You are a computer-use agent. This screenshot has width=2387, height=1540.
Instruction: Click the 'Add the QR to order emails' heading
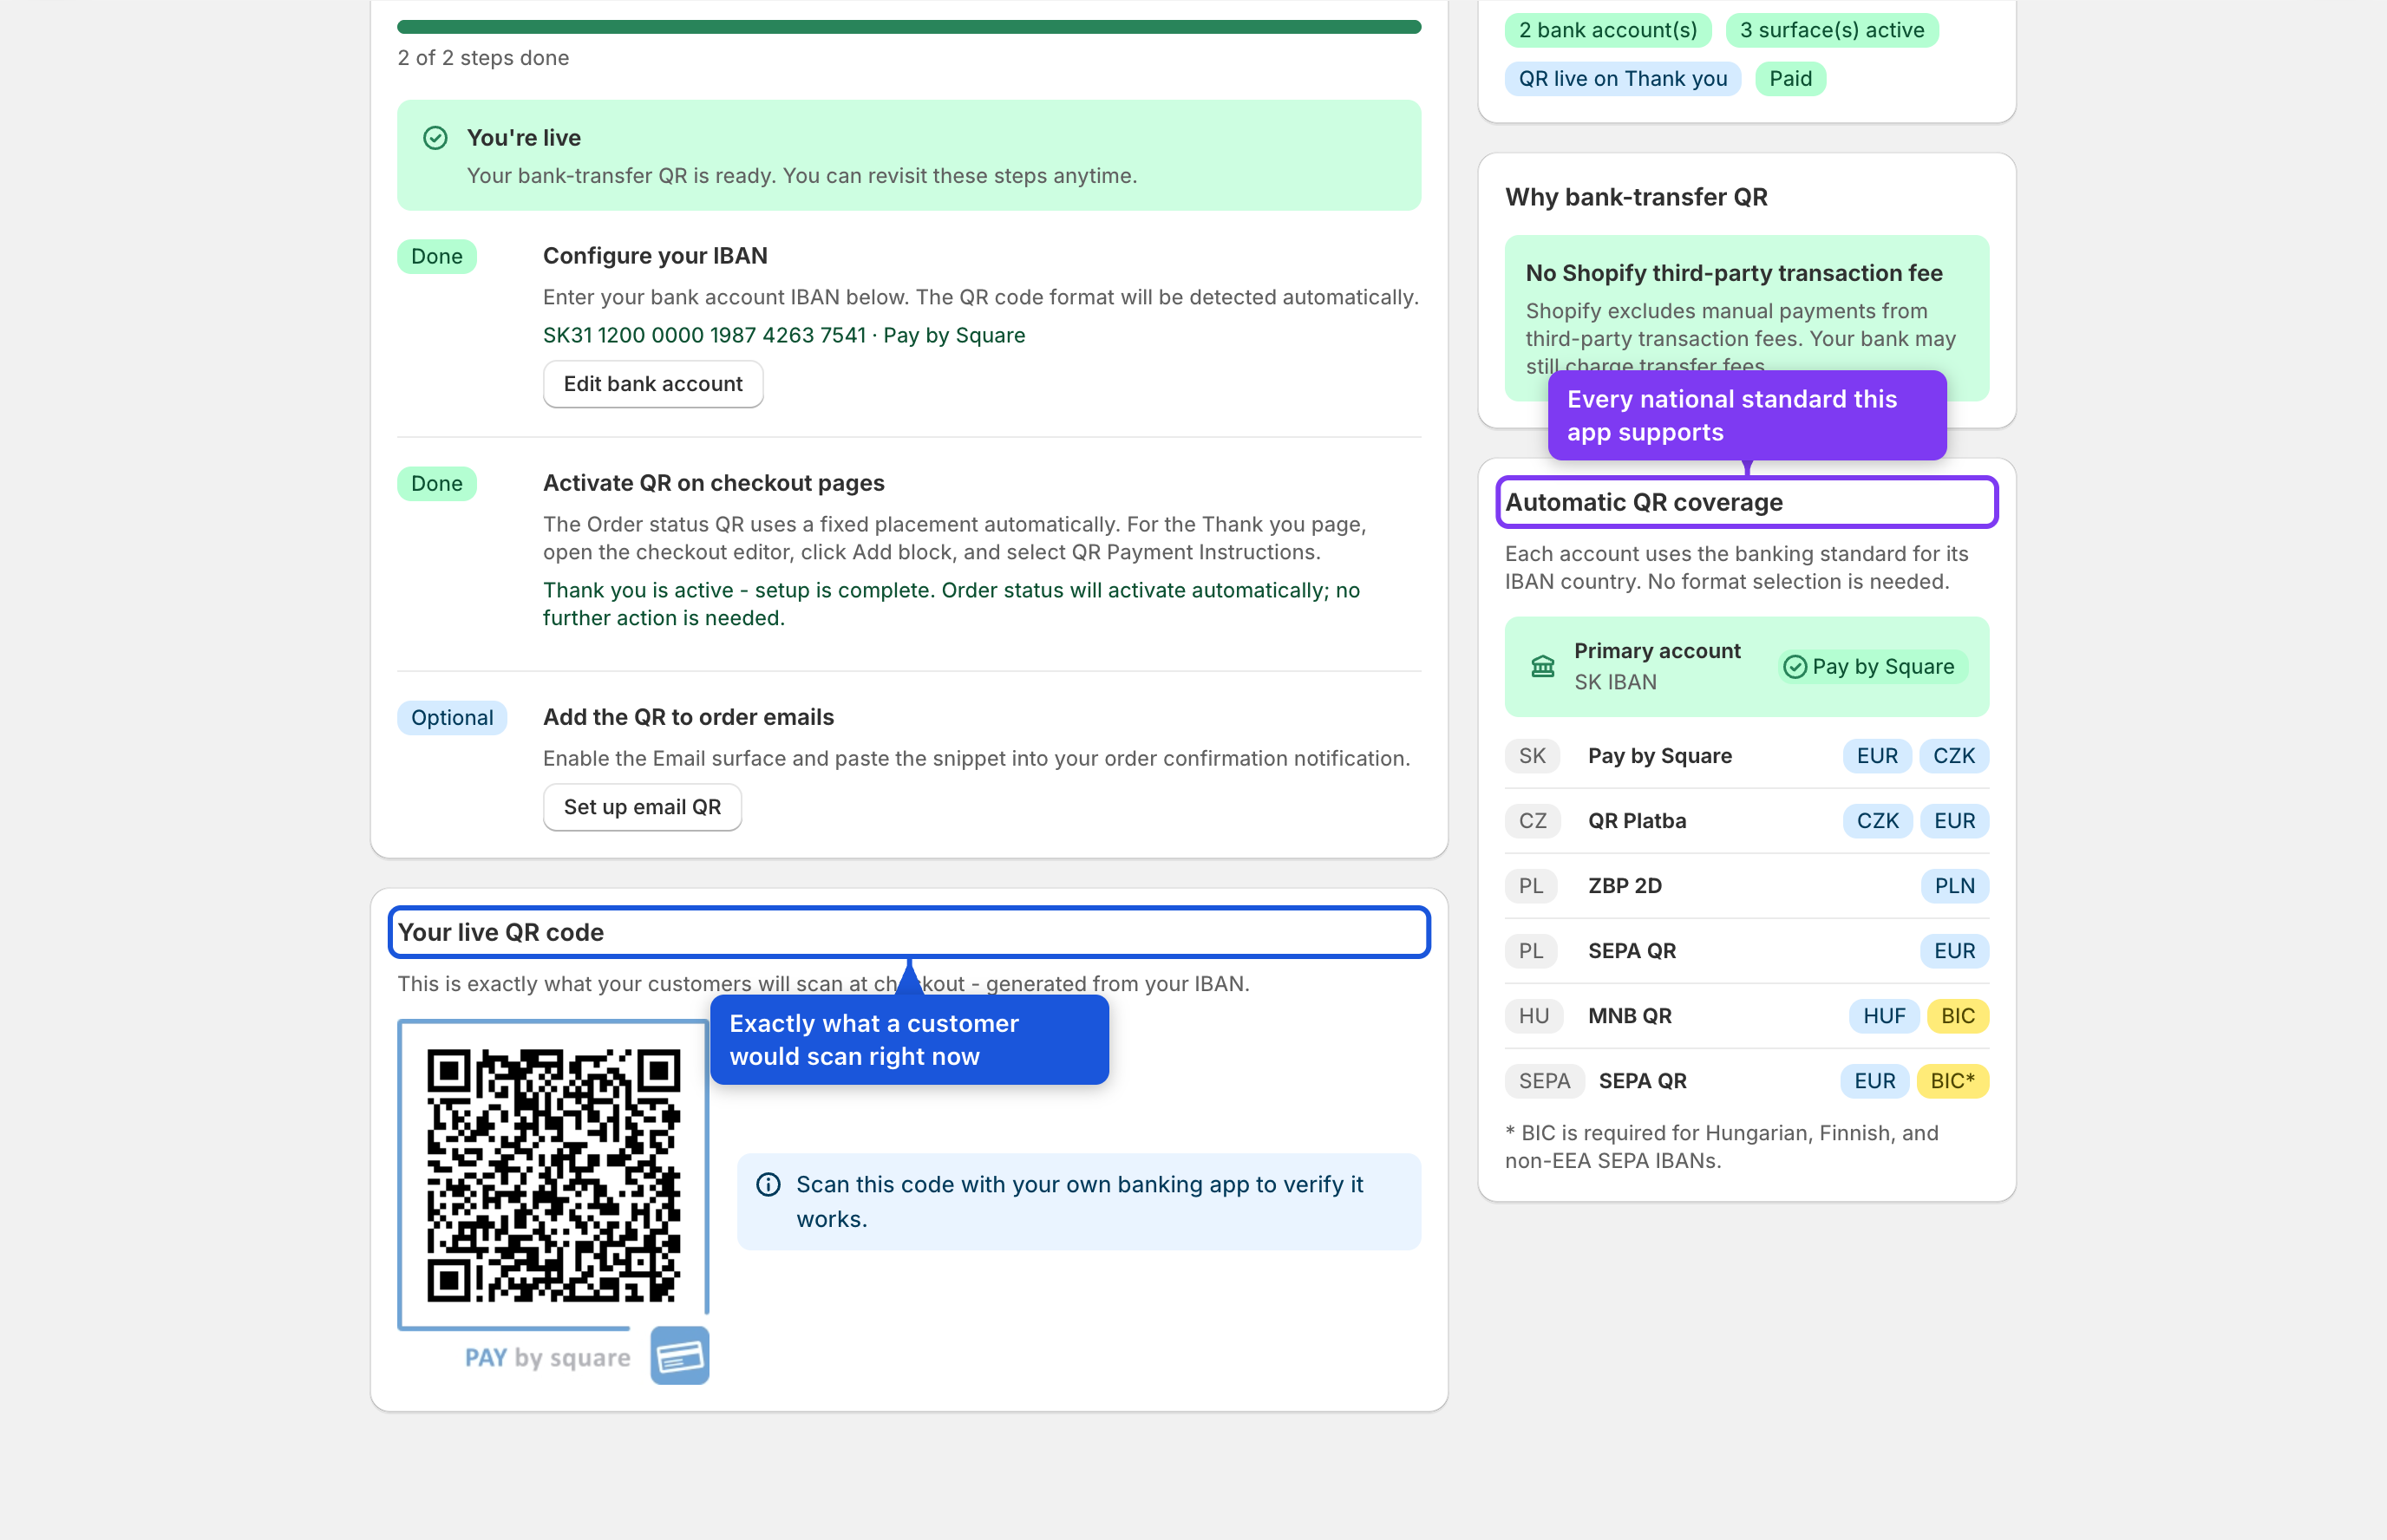tap(688, 717)
